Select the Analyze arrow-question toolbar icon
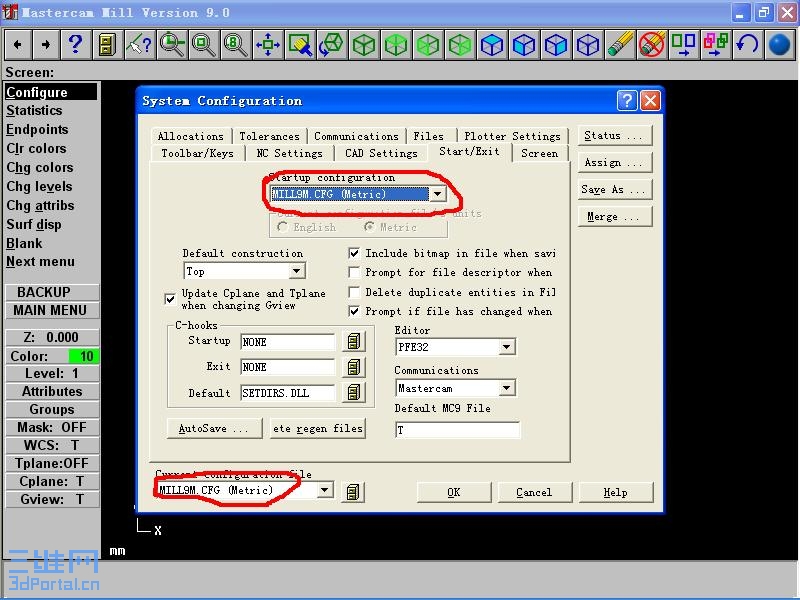Screen dimensions: 800x600 139,45
